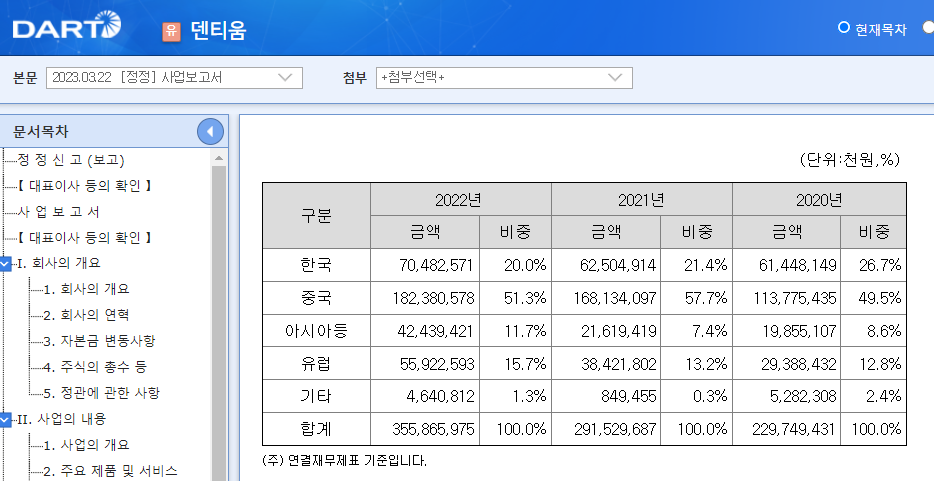Open 3. 자본금 변동사항 subsection
The height and width of the screenshot is (481, 934).
coord(99,341)
